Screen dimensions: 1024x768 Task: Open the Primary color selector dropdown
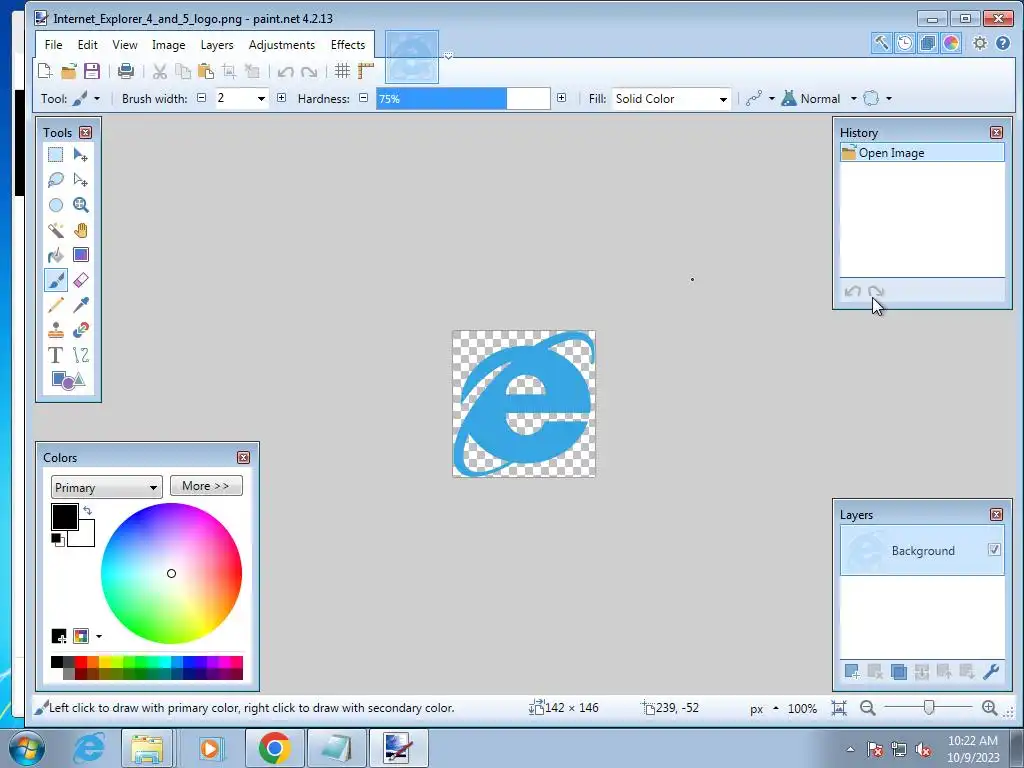106,488
